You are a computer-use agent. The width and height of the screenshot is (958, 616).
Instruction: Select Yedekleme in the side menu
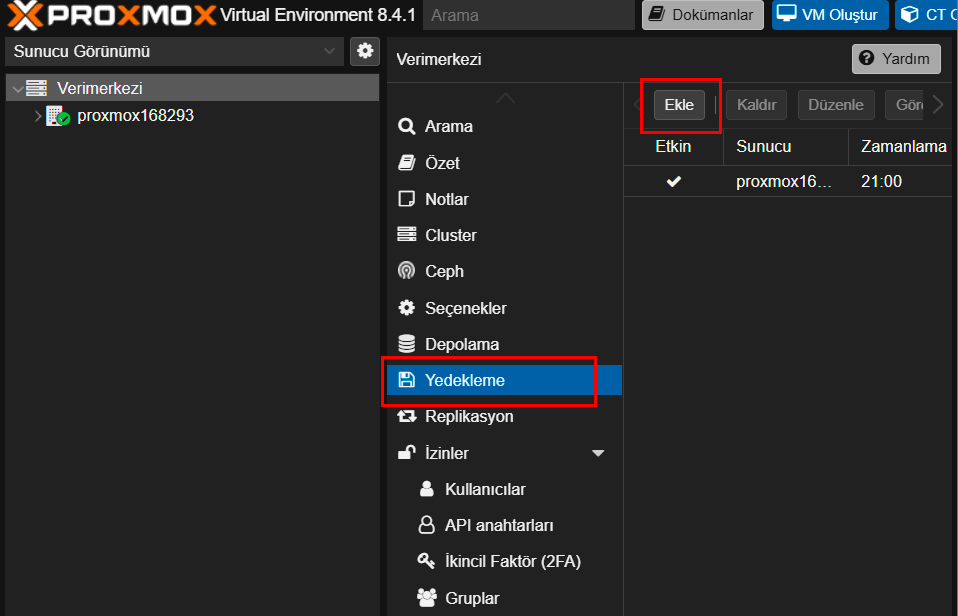click(x=464, y=380)
